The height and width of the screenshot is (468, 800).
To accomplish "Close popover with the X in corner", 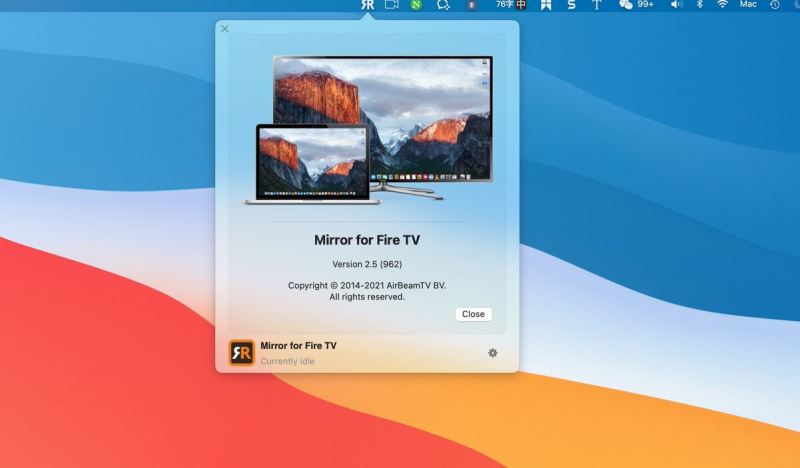I will pyautogui.click(x=225, y=29).
